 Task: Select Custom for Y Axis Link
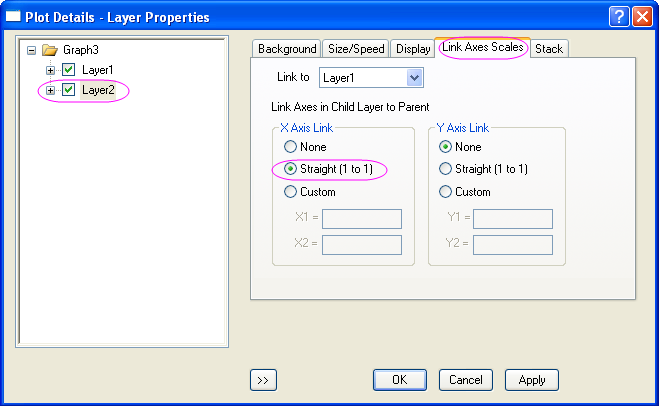tap(446, 191)
